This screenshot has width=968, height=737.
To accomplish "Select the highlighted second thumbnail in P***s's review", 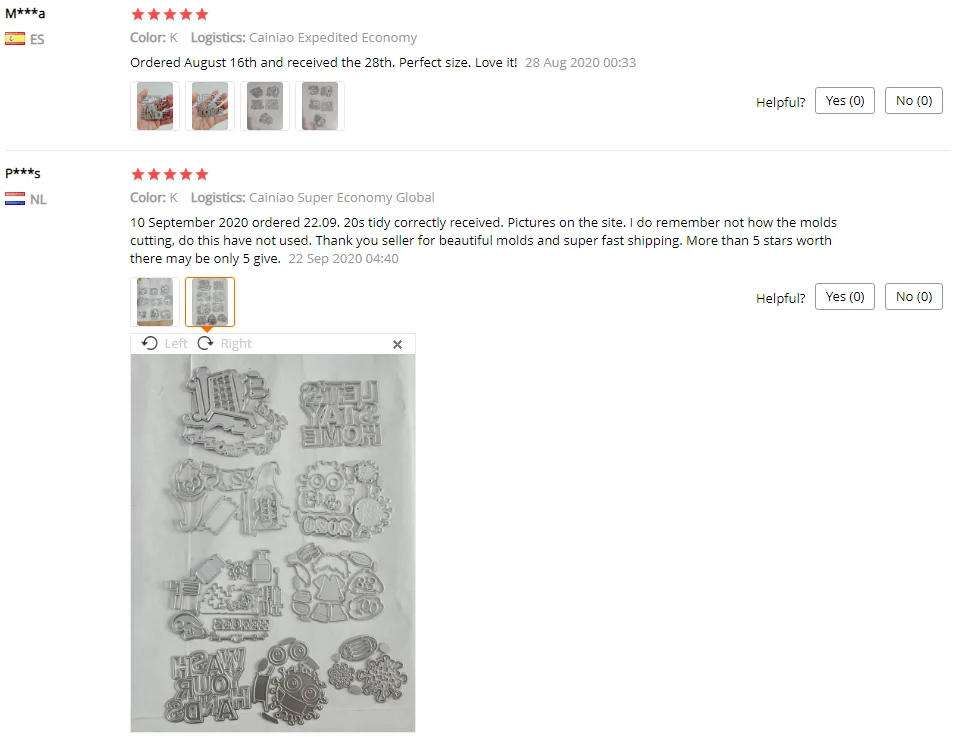I will pyautogui.click(x=210, y=302).
